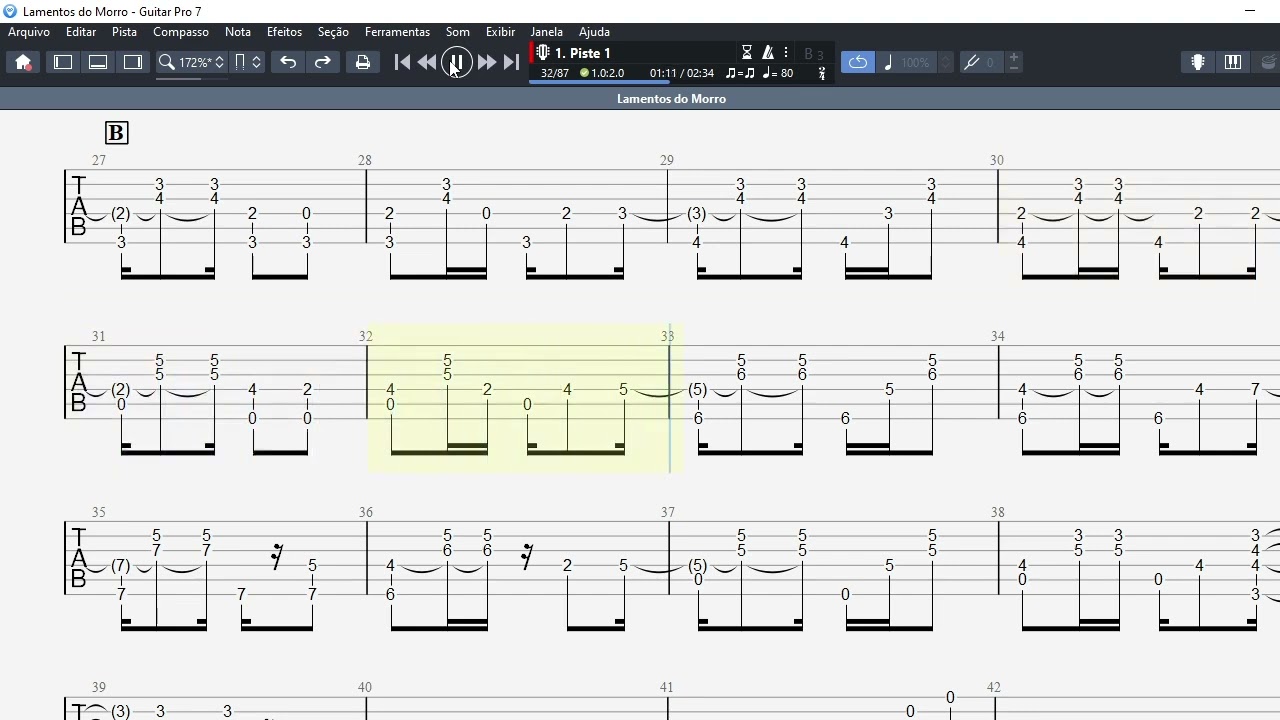Open the page layout view selector
This screenshot has width=1280, height=720.
tap(247, 62)
